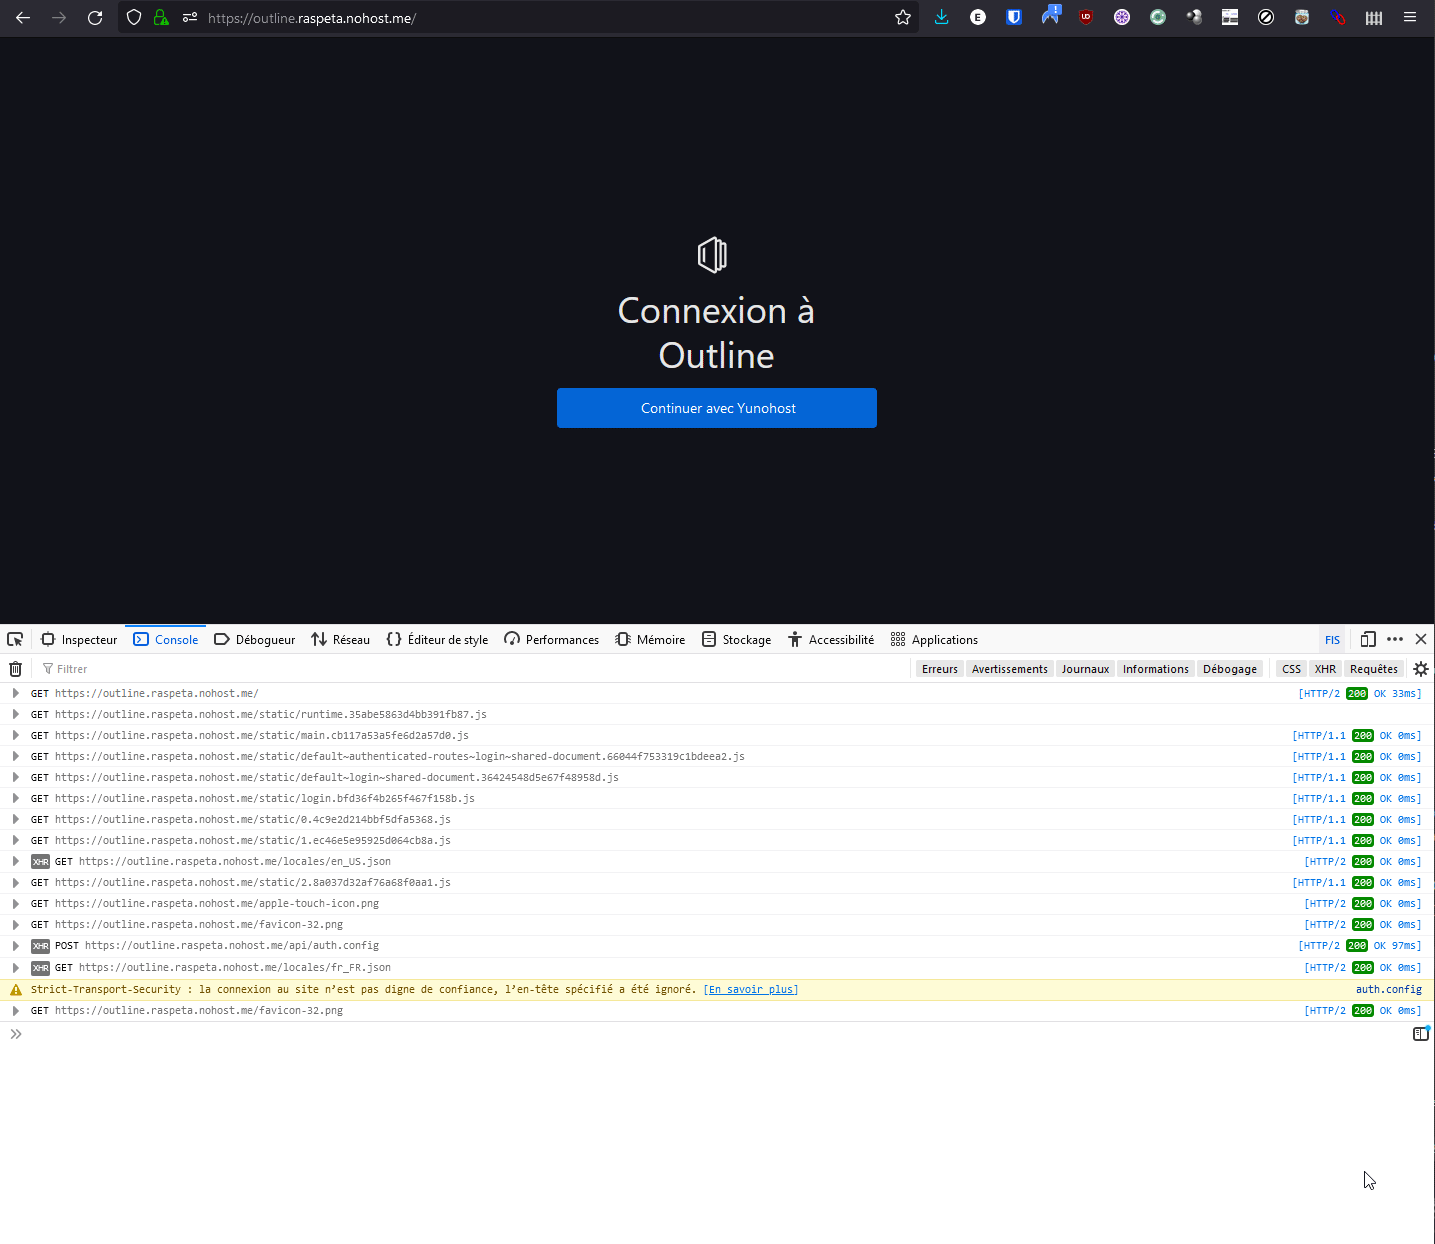The height and width of the screenshot is (1244, 1435).
Task: Switch to the Débogueur tab
Action: click(x=254, y=639)
